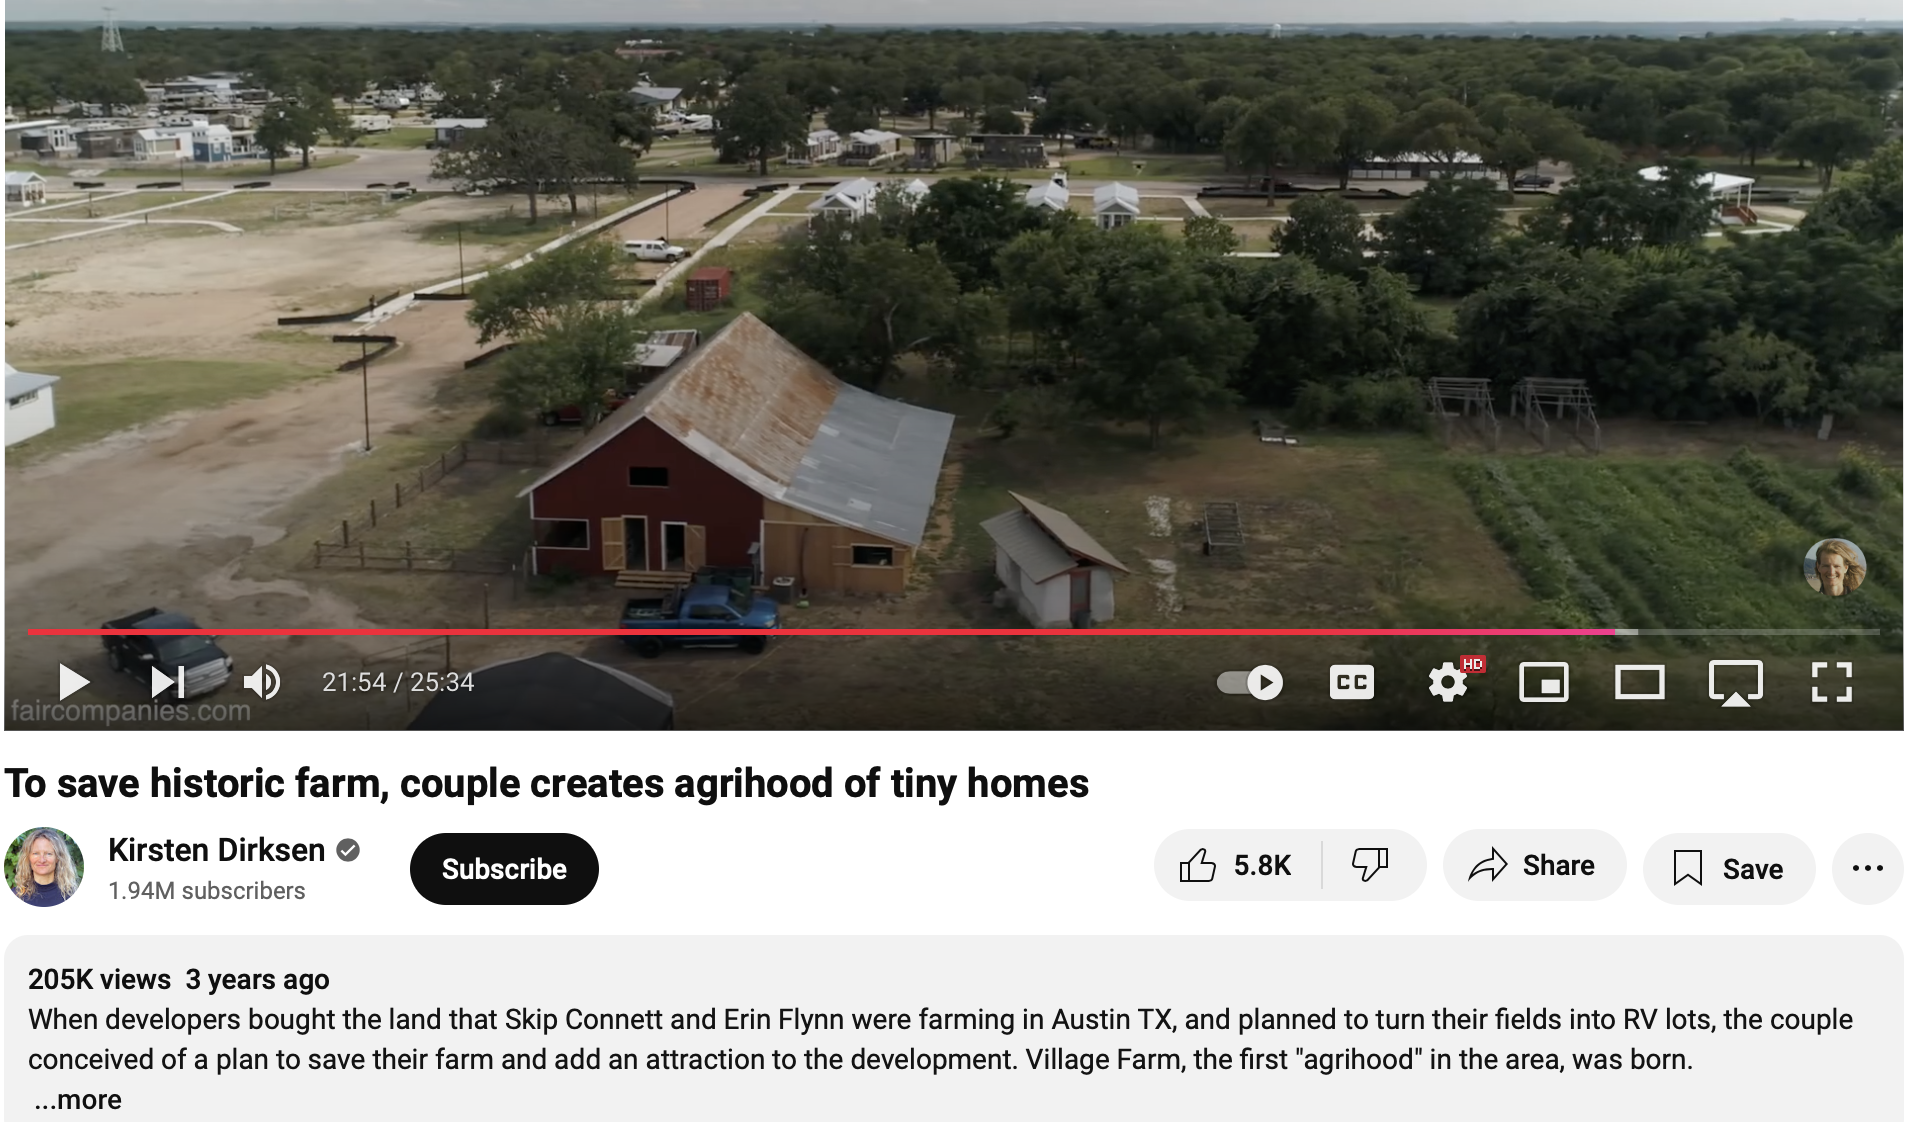
Task: Skip to the next video
Action: click(168, 682)
